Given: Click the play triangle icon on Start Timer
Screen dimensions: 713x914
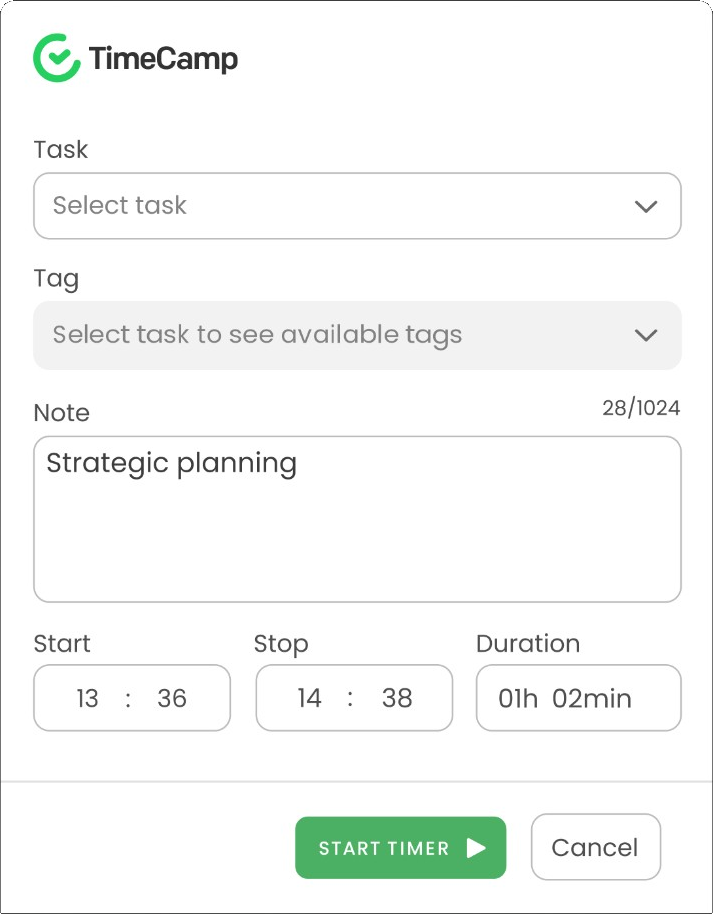Looking at the screenshot, I should [476, 848].
